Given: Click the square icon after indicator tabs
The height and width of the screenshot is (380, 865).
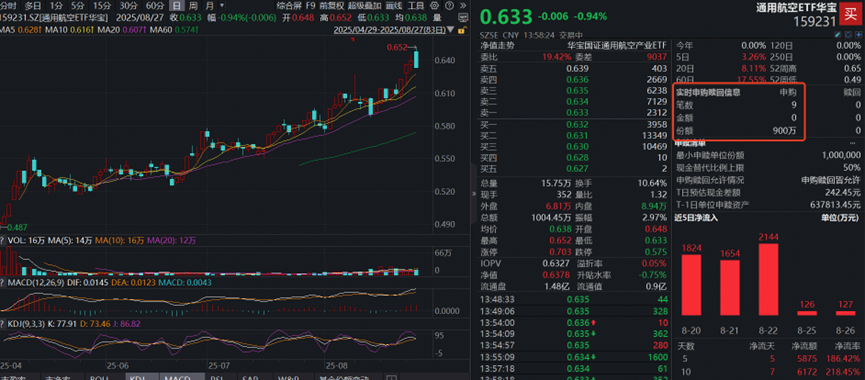Looking at the screenshot, I should pos(391,377).
